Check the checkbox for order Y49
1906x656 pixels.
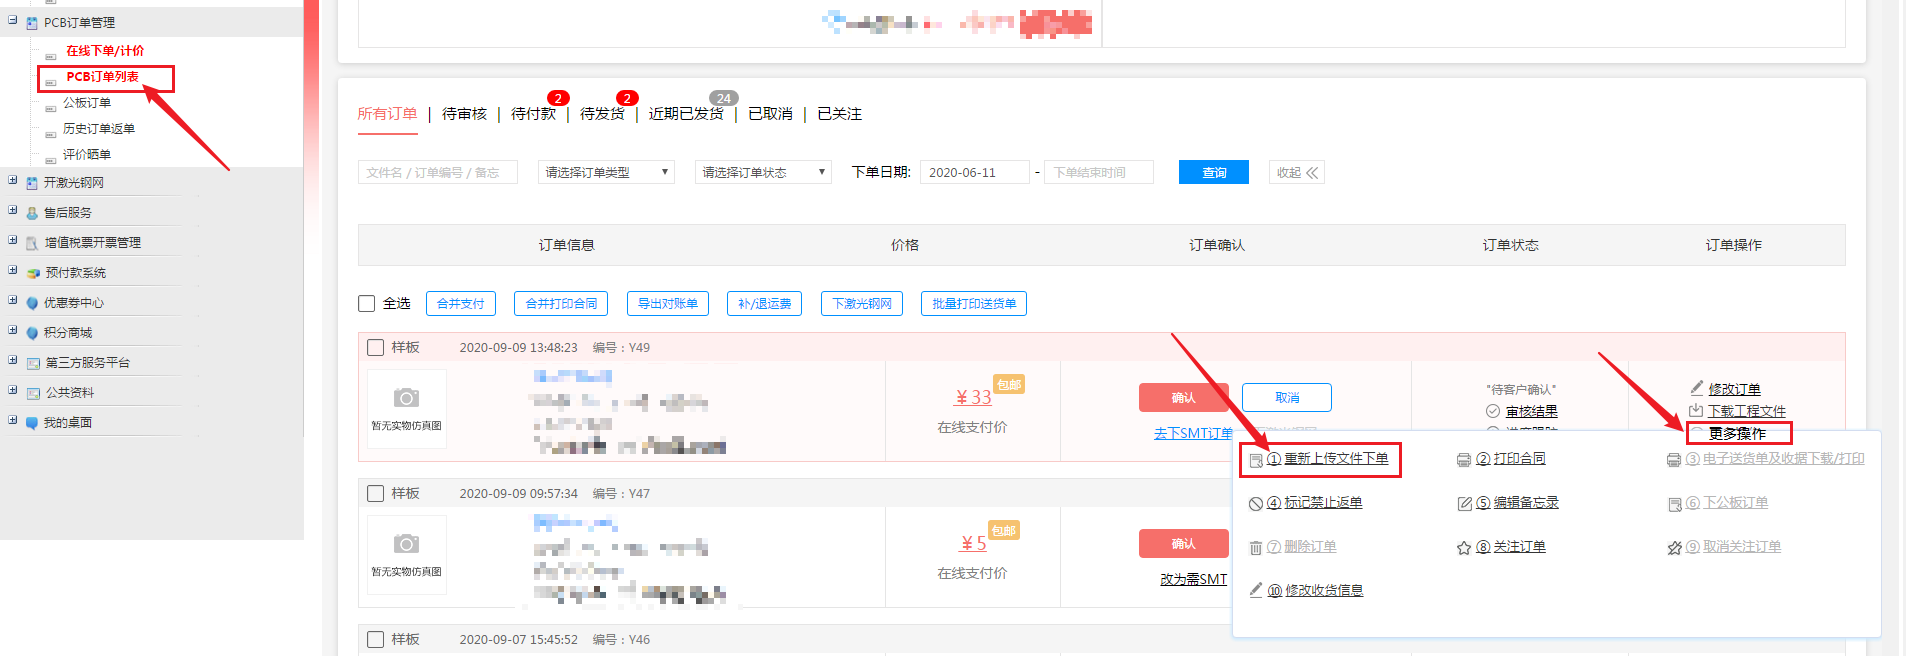point(376,348)
